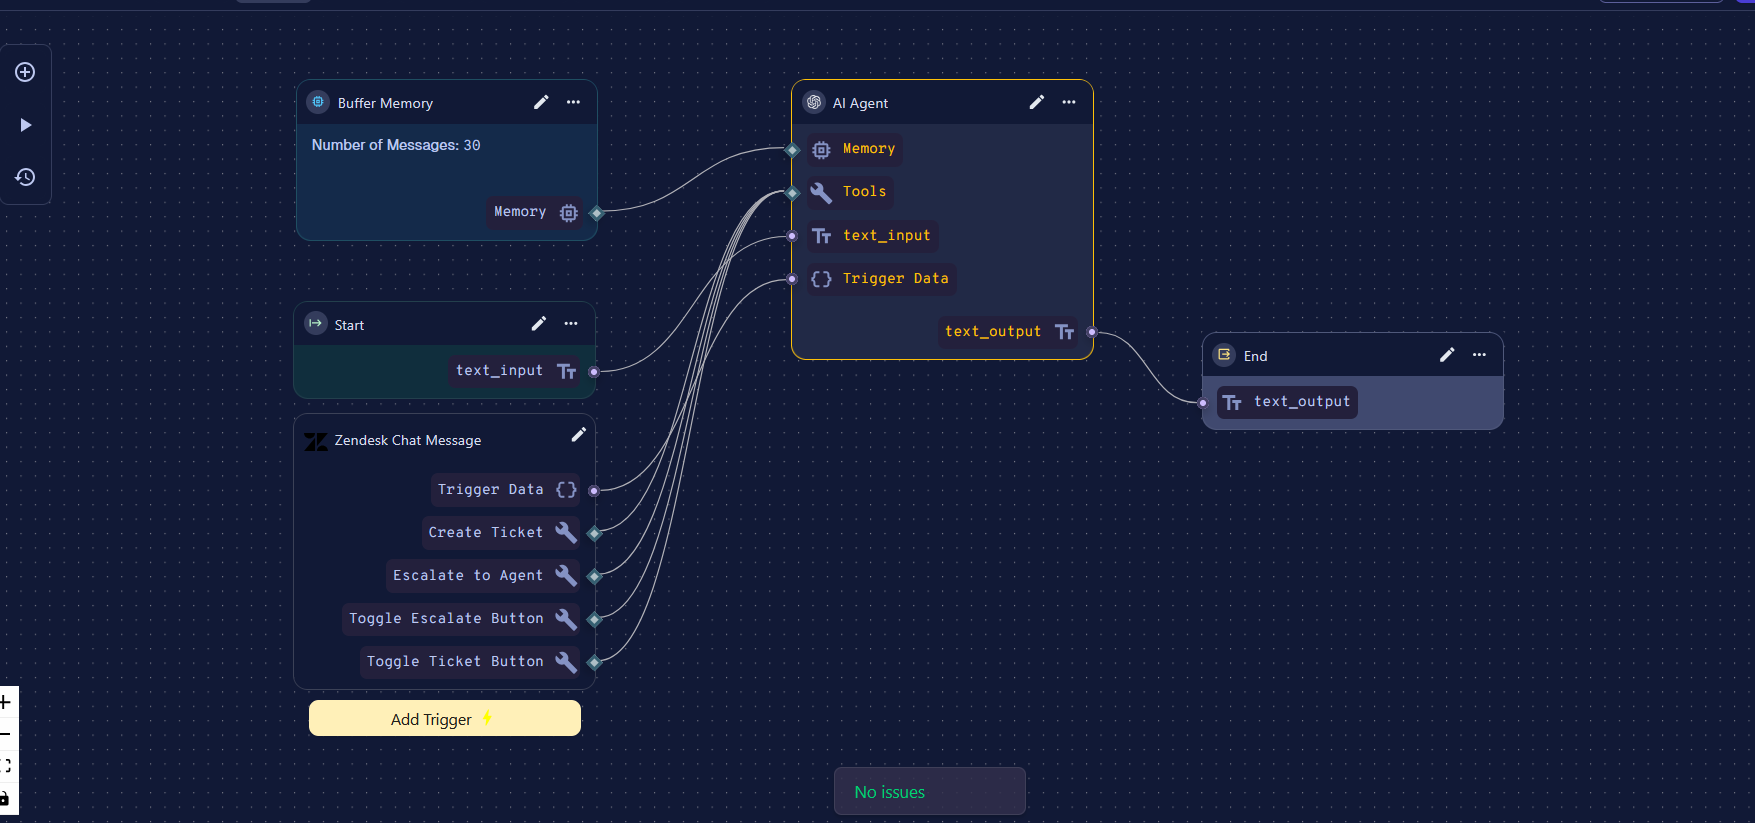Edit the AI Agent node
The image size is (1755, 823).
click(x=1037, y=102)
